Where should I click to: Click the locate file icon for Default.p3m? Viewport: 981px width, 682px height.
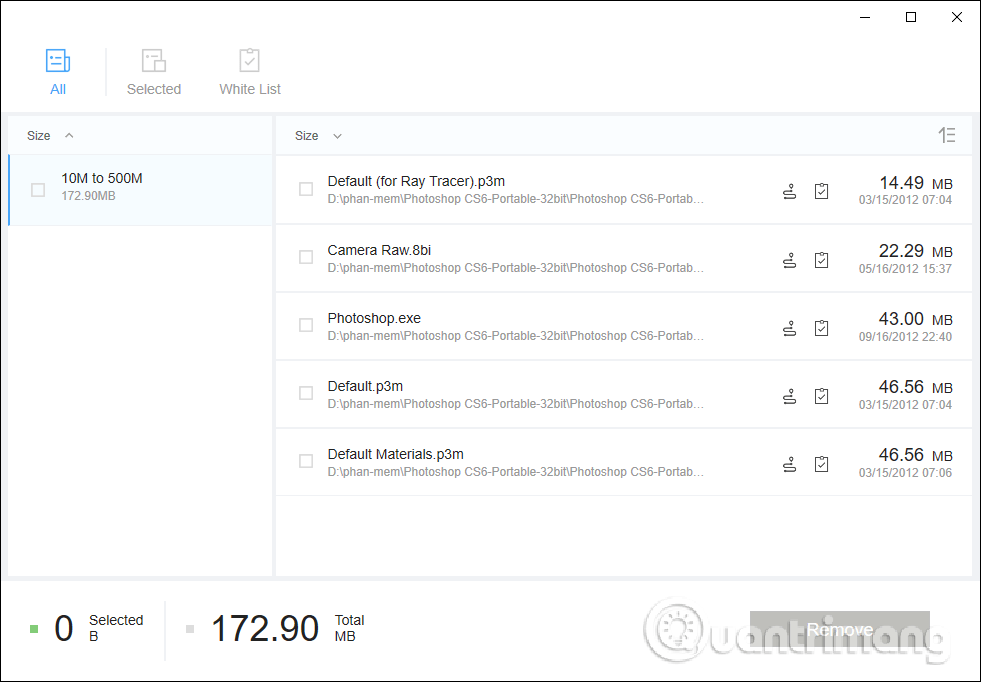[789, 396]
